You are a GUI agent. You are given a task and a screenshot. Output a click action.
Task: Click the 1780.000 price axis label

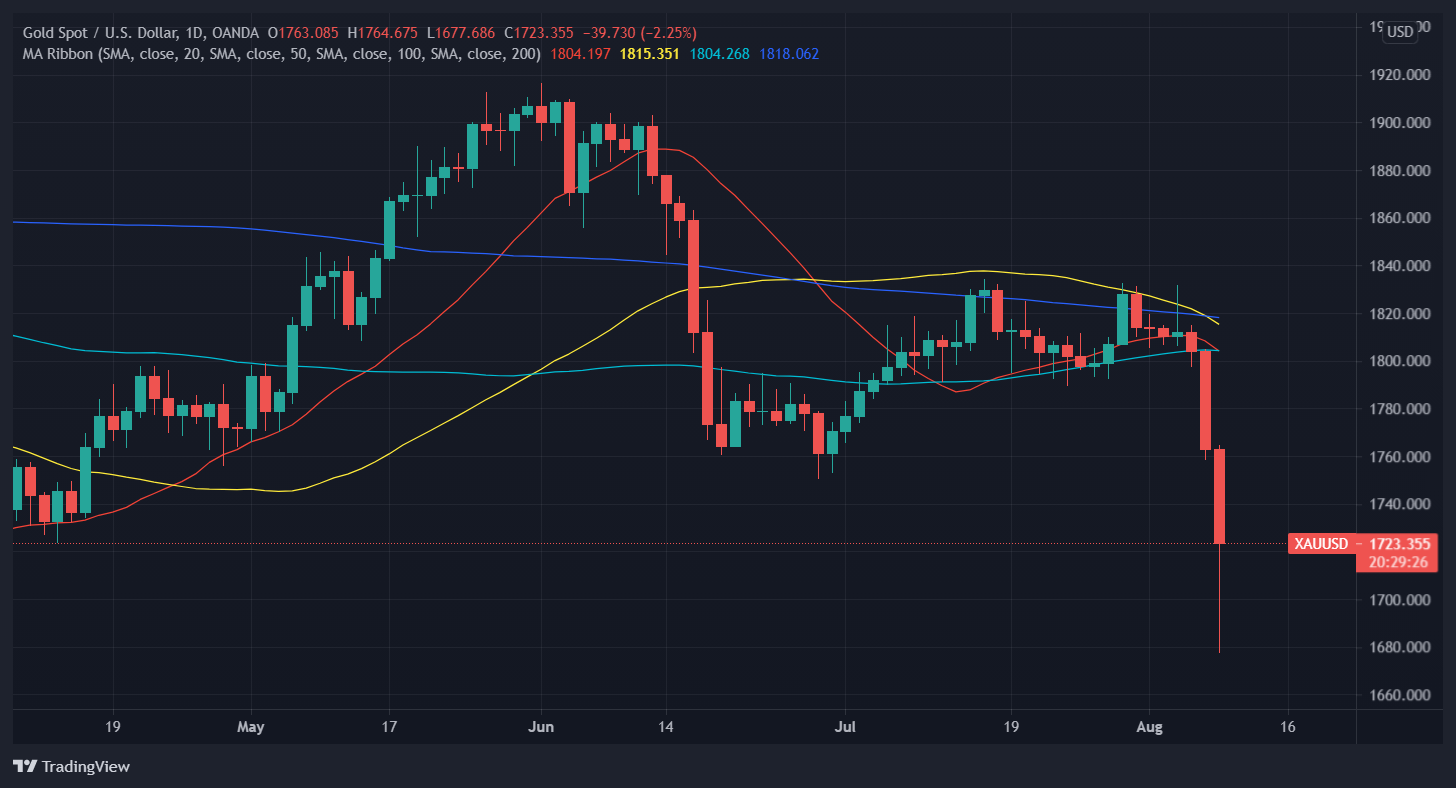(x=1401, y=409)
